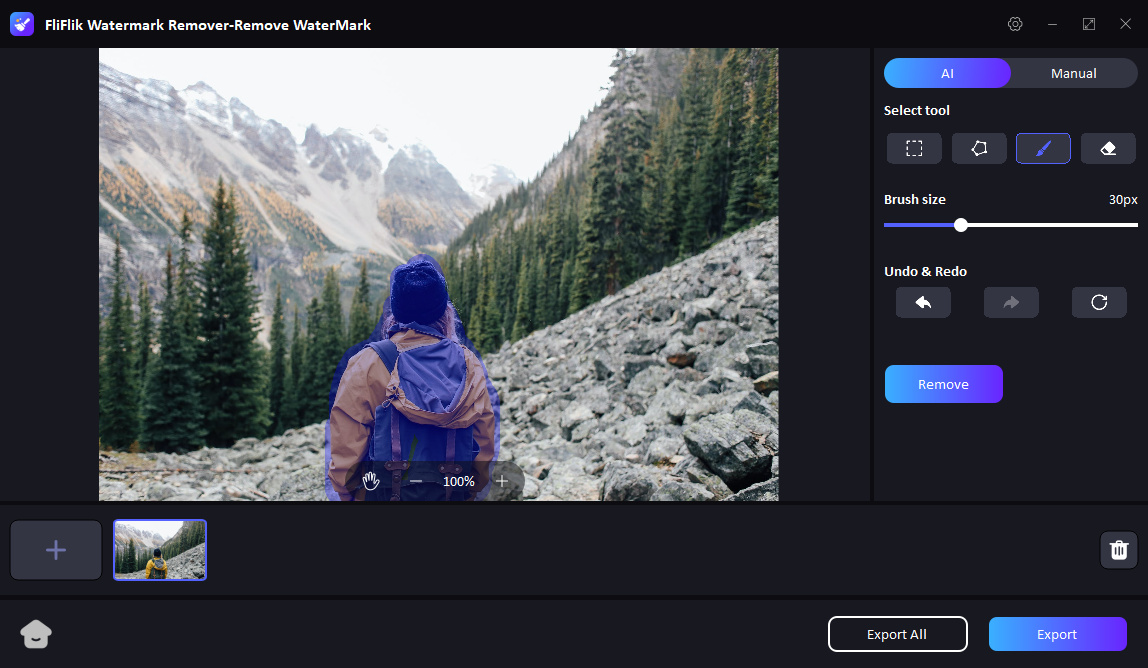Switch to Manual mode
Screen dimensions: 1148x668
point(1073,72)
